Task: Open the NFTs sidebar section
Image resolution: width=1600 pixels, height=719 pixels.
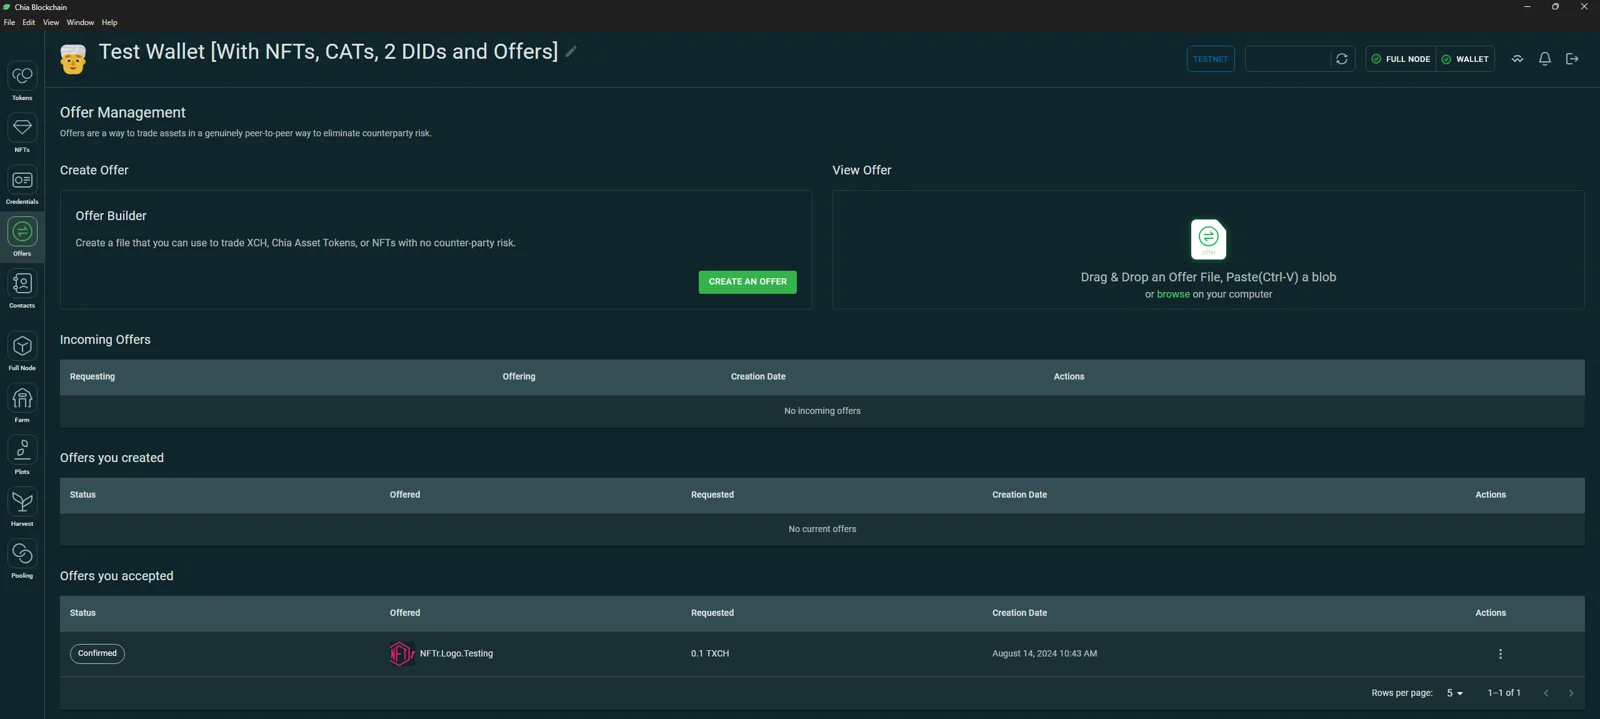Action: (x=22, y=134)
